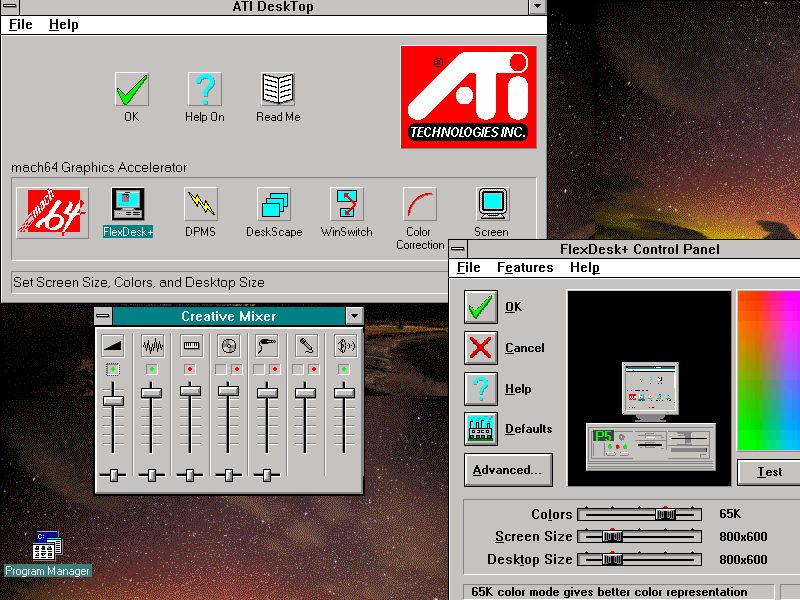Image resolution: width=800 pixels, height=600 pixels.
Task: Tick the empty checkbox under the CD icon
Action: 220,369
